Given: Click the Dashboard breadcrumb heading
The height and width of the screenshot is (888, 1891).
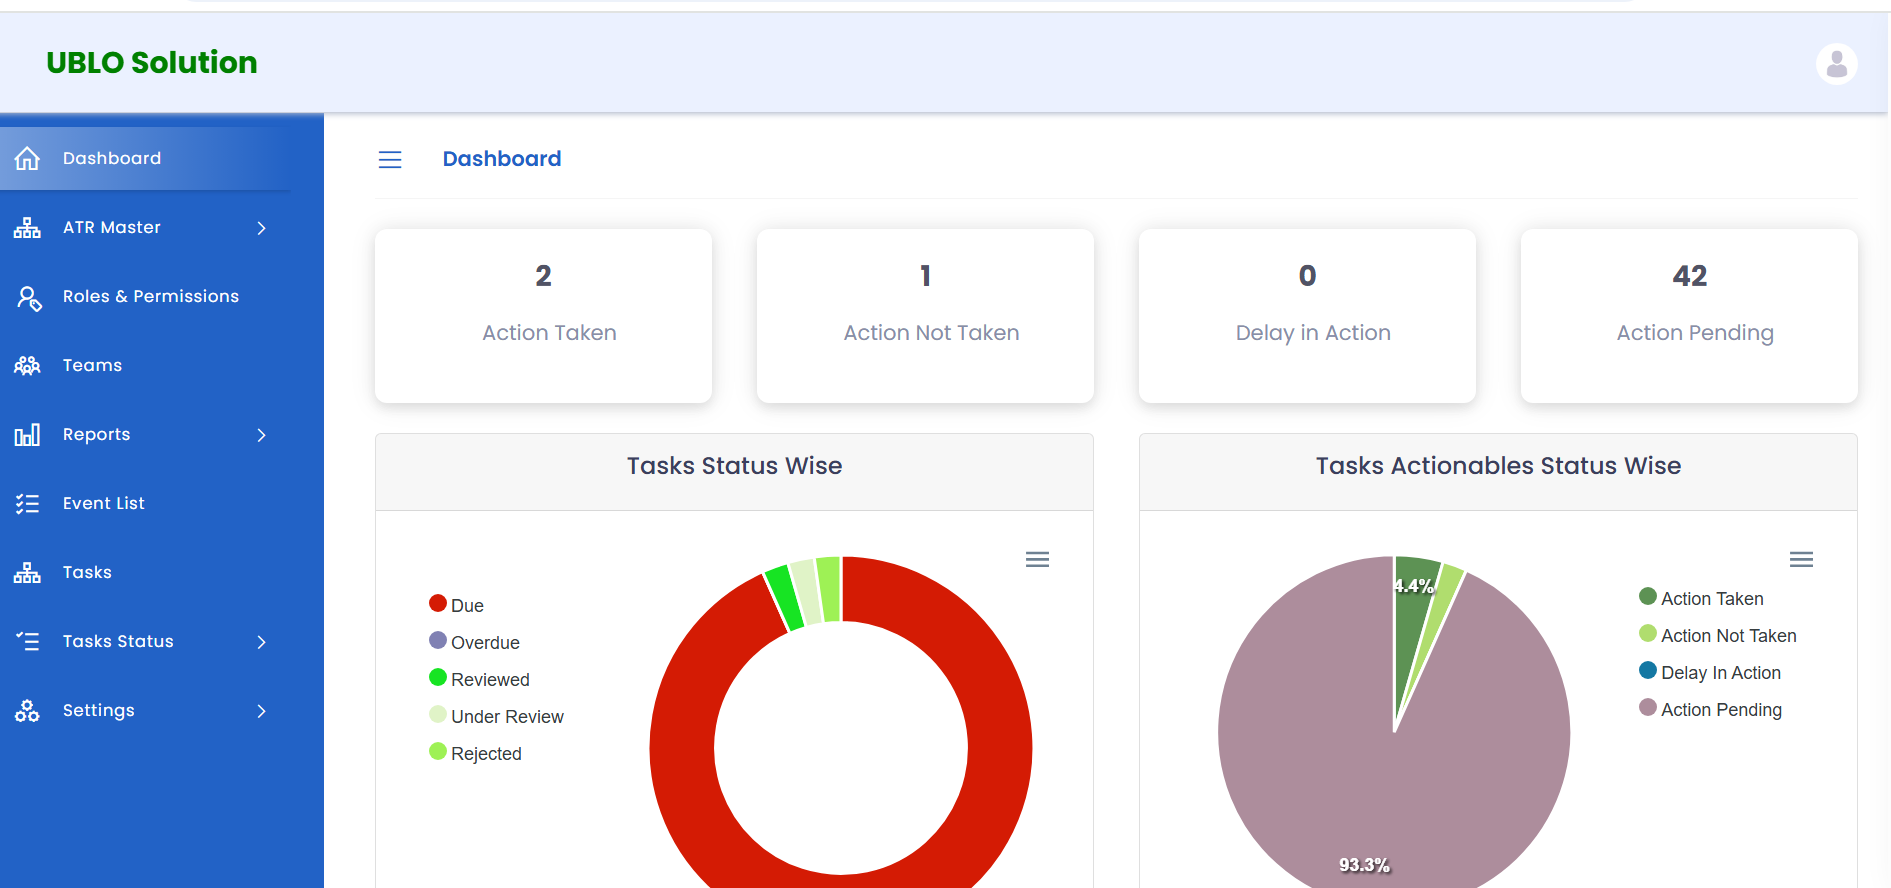Looking at the screenshot, I should click(x=501, y=159).
